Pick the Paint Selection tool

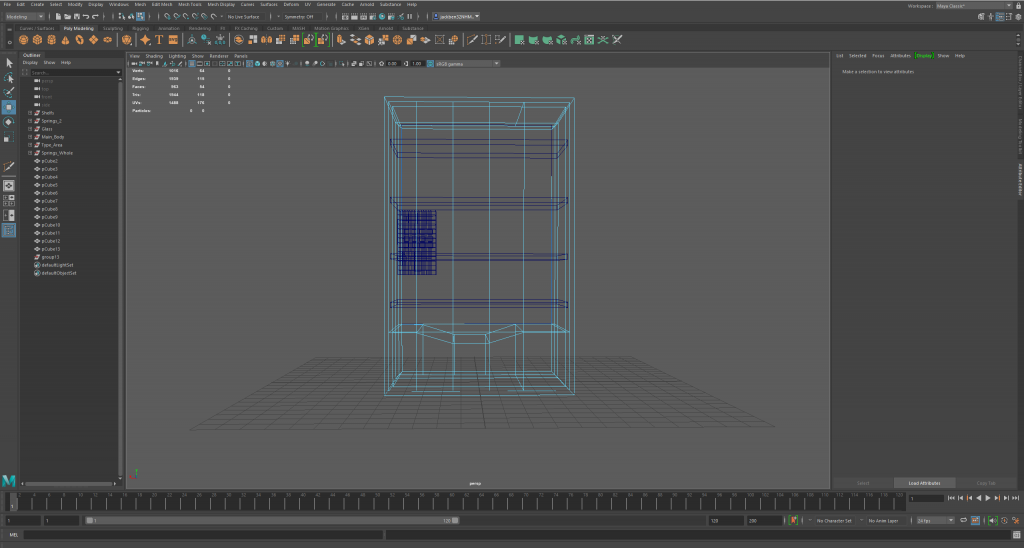pos(9,91)
